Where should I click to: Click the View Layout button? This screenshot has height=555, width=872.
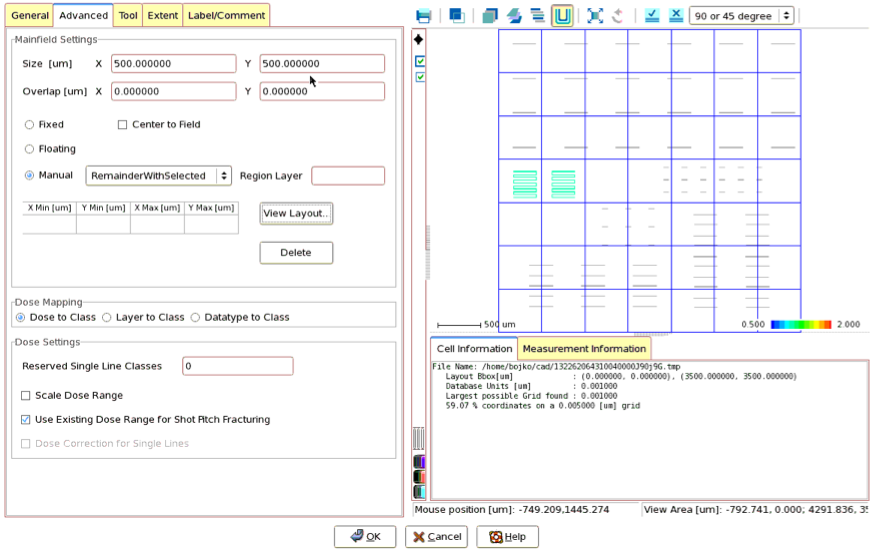point(296,214)
